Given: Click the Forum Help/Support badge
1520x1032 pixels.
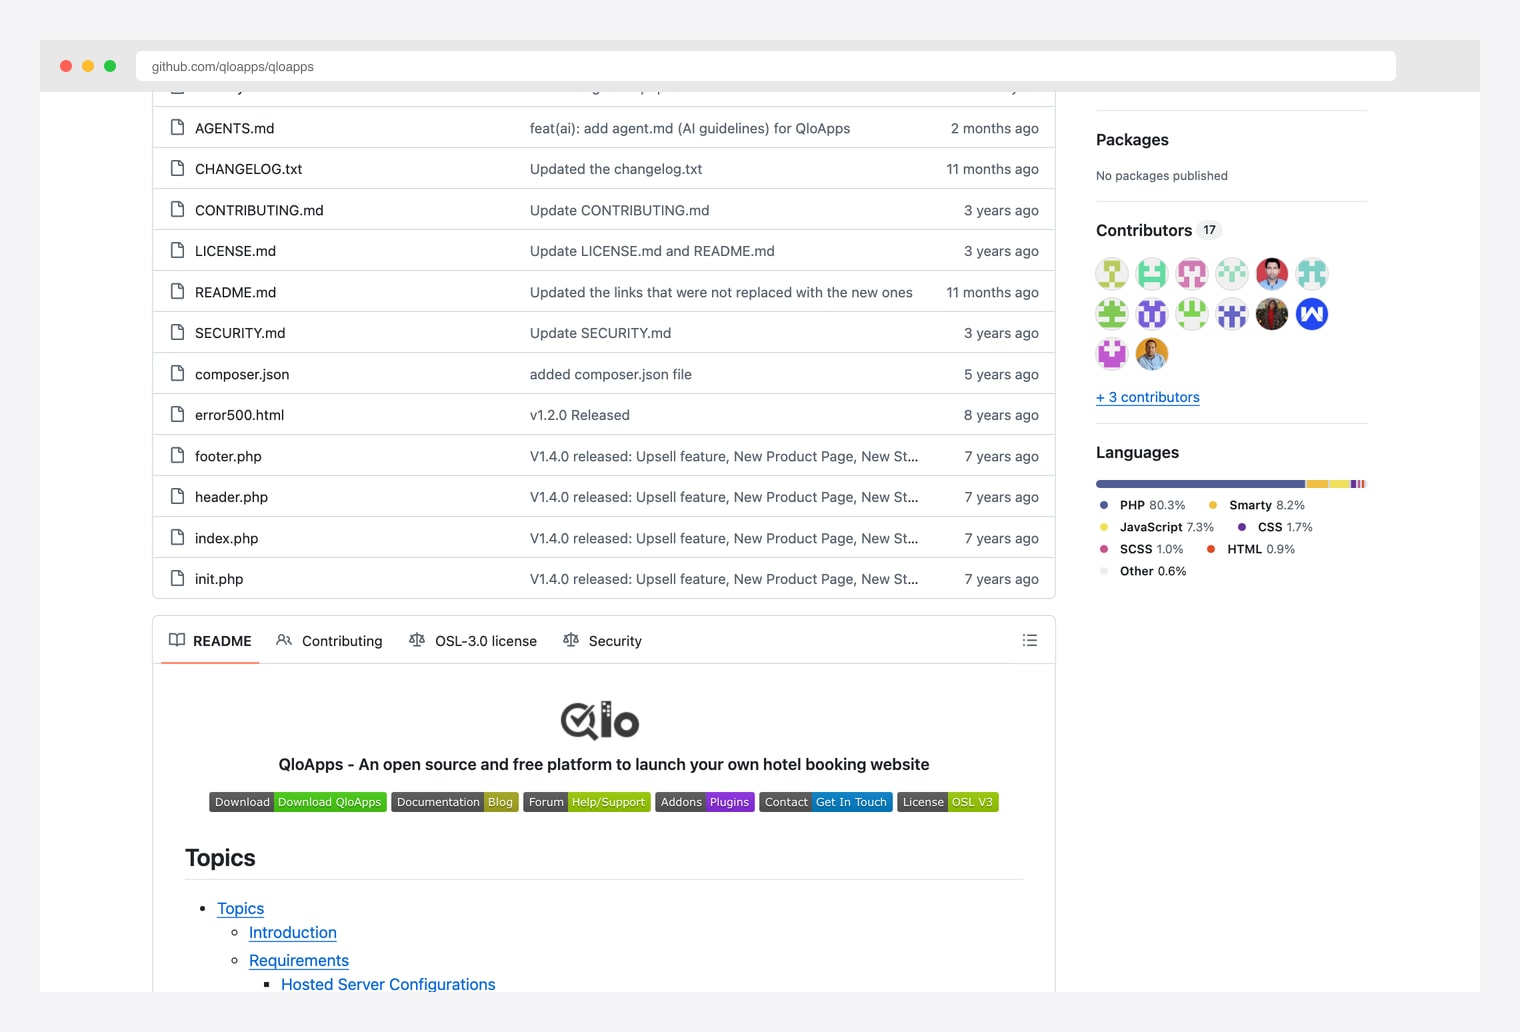Looking at the screenshot, I should click(587, 802).
